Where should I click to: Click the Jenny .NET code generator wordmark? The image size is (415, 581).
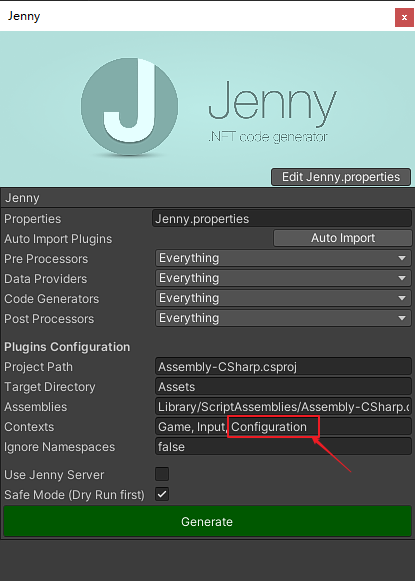click(272, 111)
